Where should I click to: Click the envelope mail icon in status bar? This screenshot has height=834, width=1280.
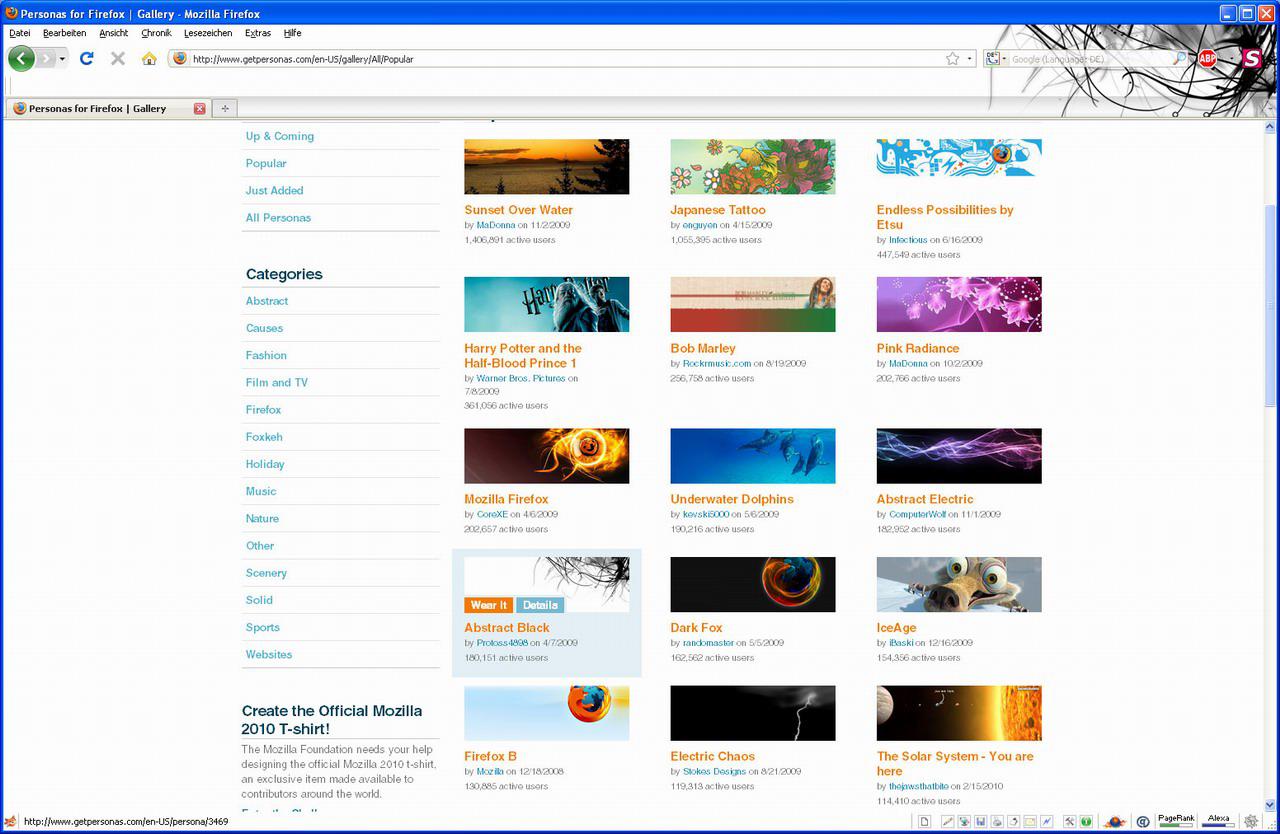1030,822
